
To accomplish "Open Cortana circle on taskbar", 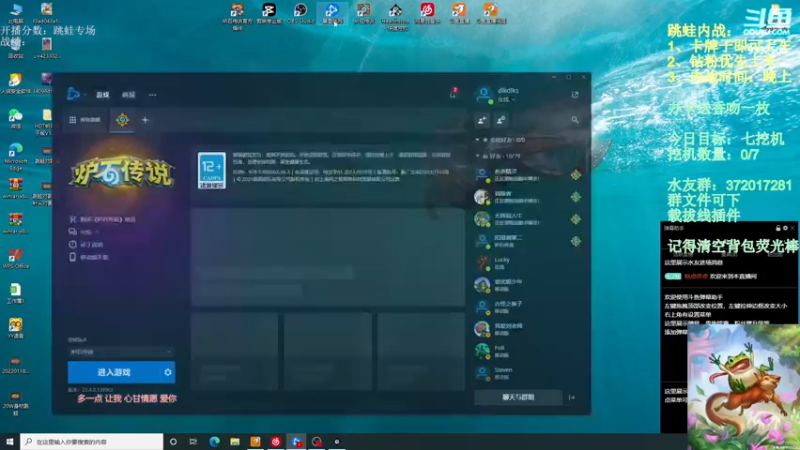I will coord(173,442).
